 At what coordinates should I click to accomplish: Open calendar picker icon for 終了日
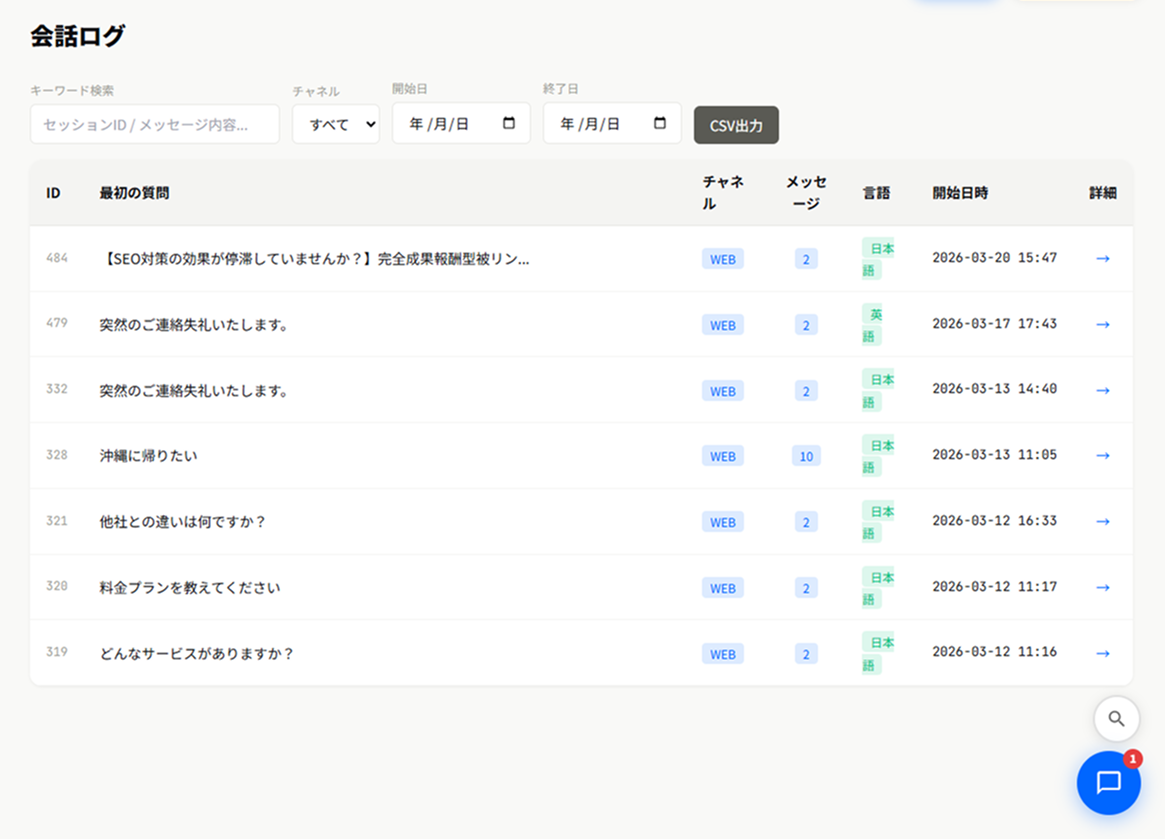tap(660, 123)
